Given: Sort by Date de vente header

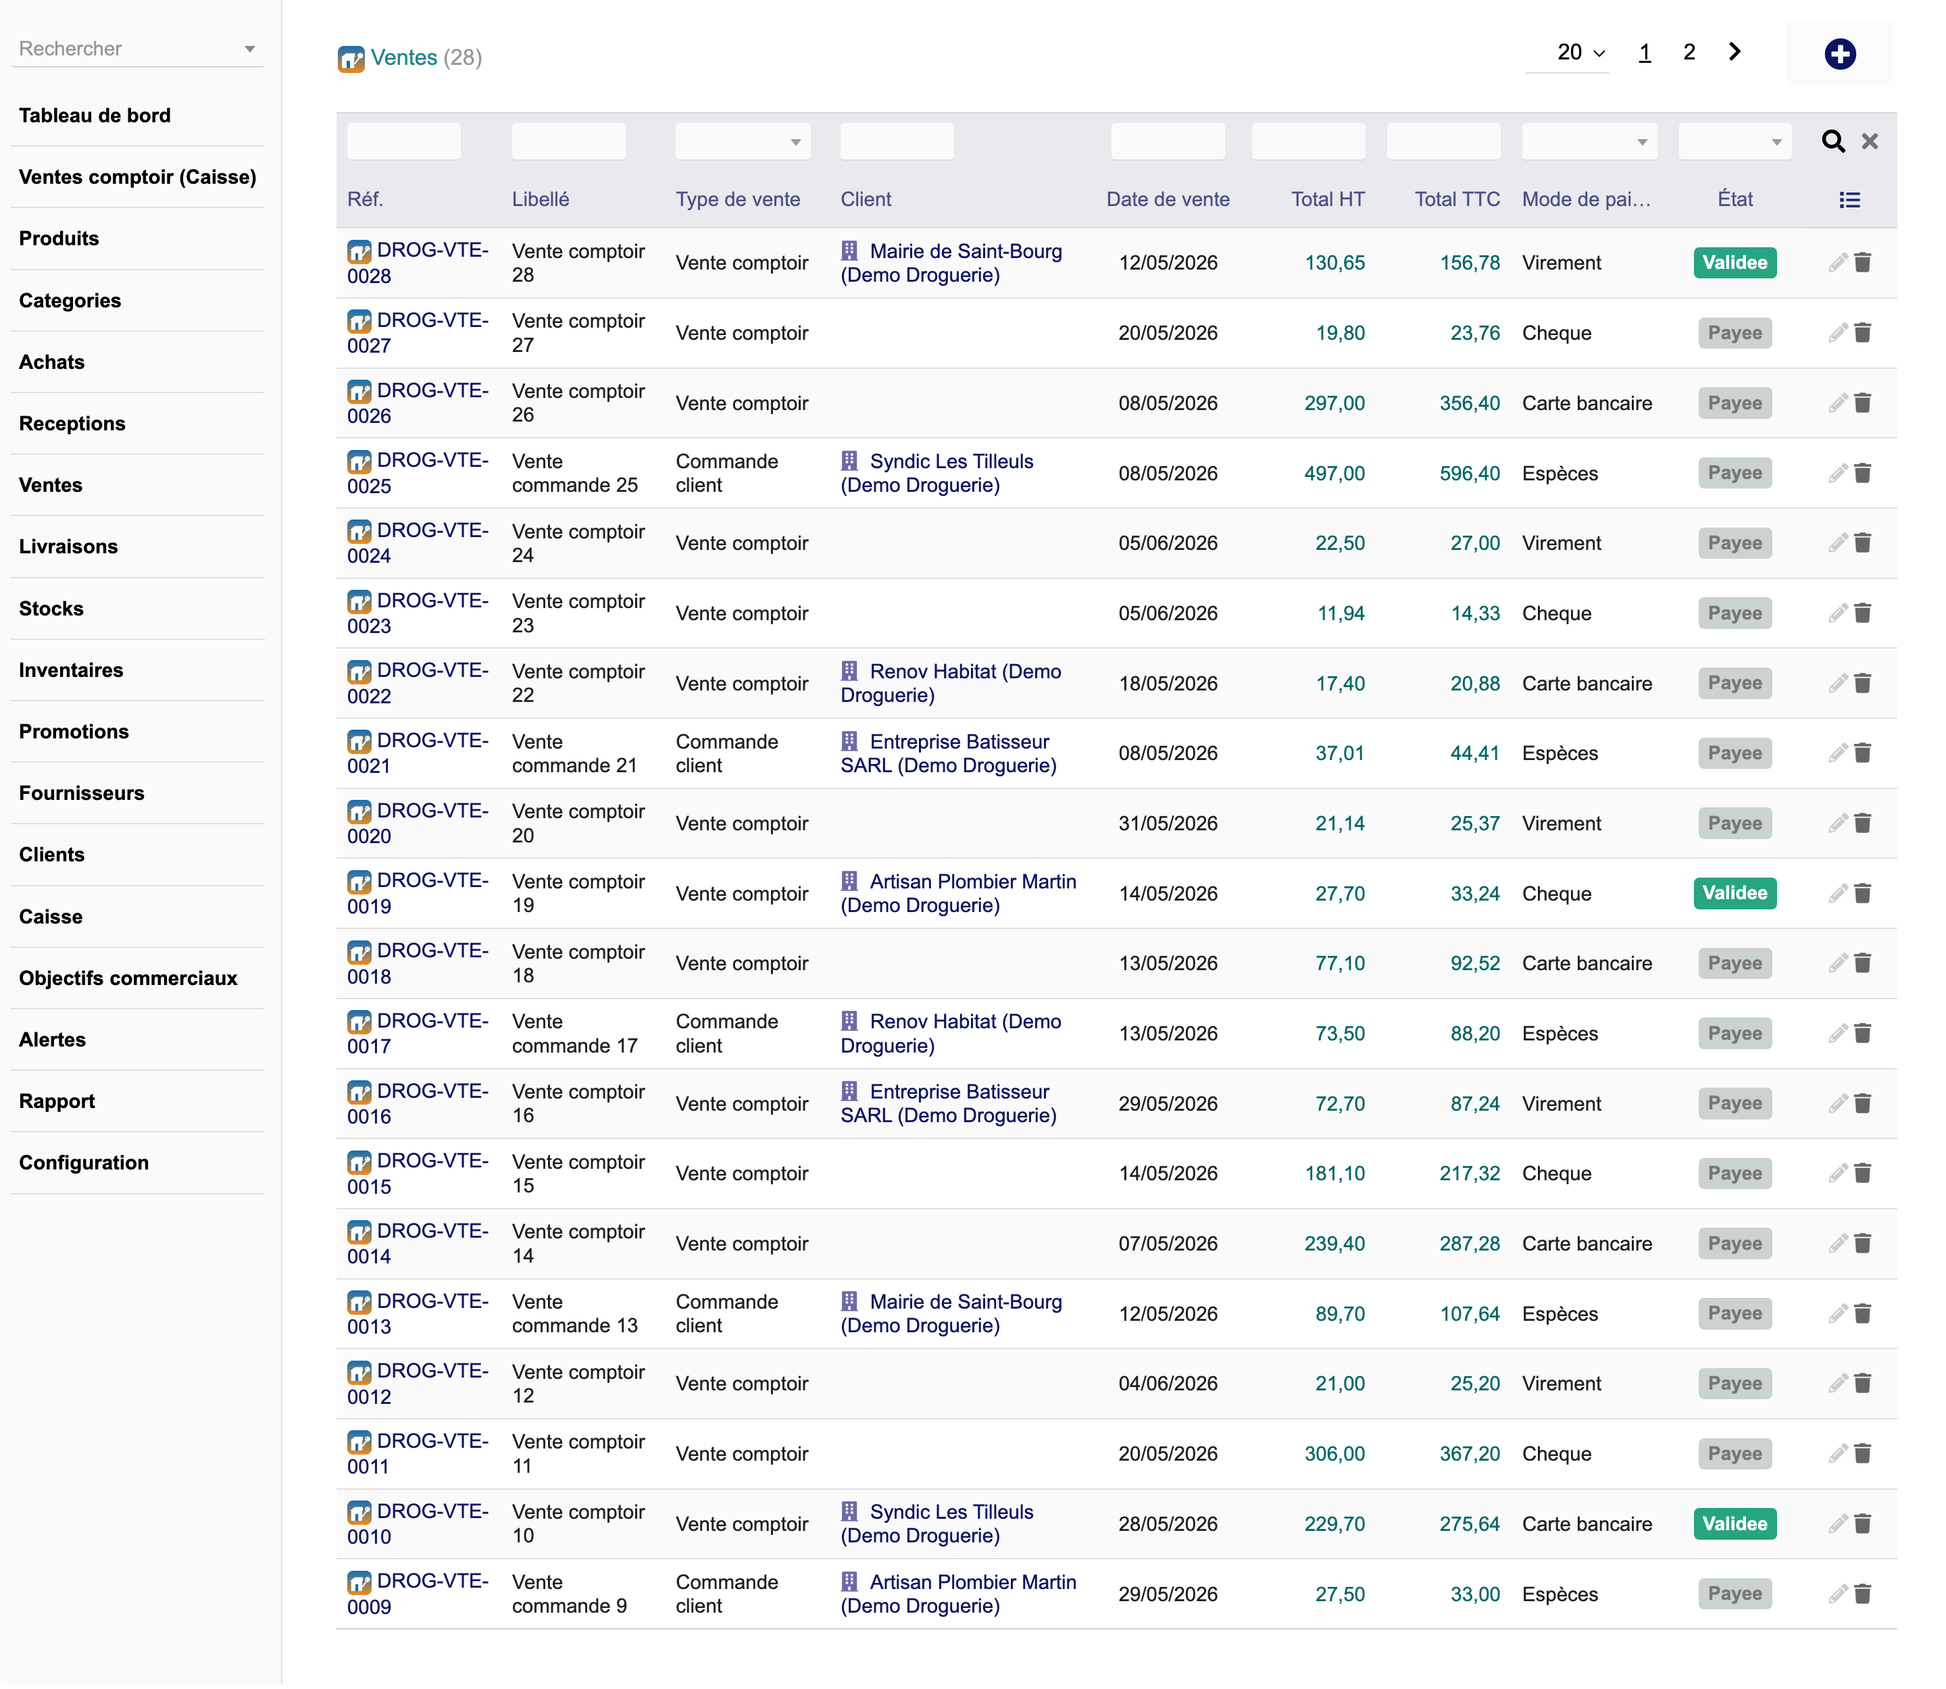Looking at the screenshot, I should [1168, 199].
